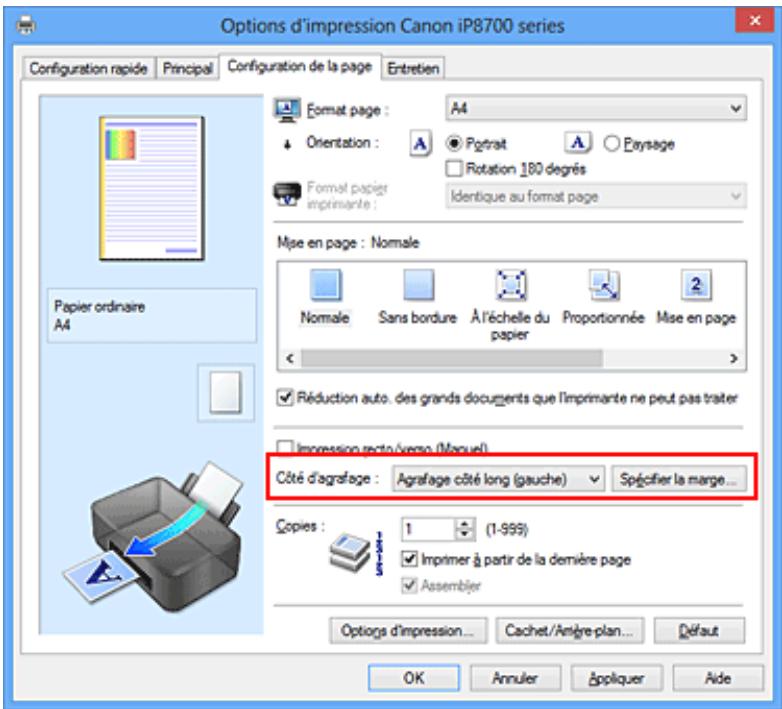
Task: Switch to Configuration rapide tab
Action: coord(88,68)
